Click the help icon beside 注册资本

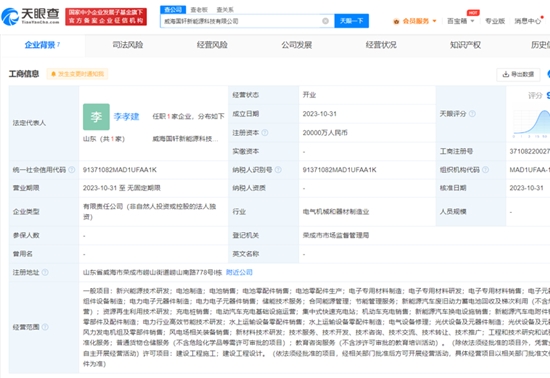coord(265,133)
